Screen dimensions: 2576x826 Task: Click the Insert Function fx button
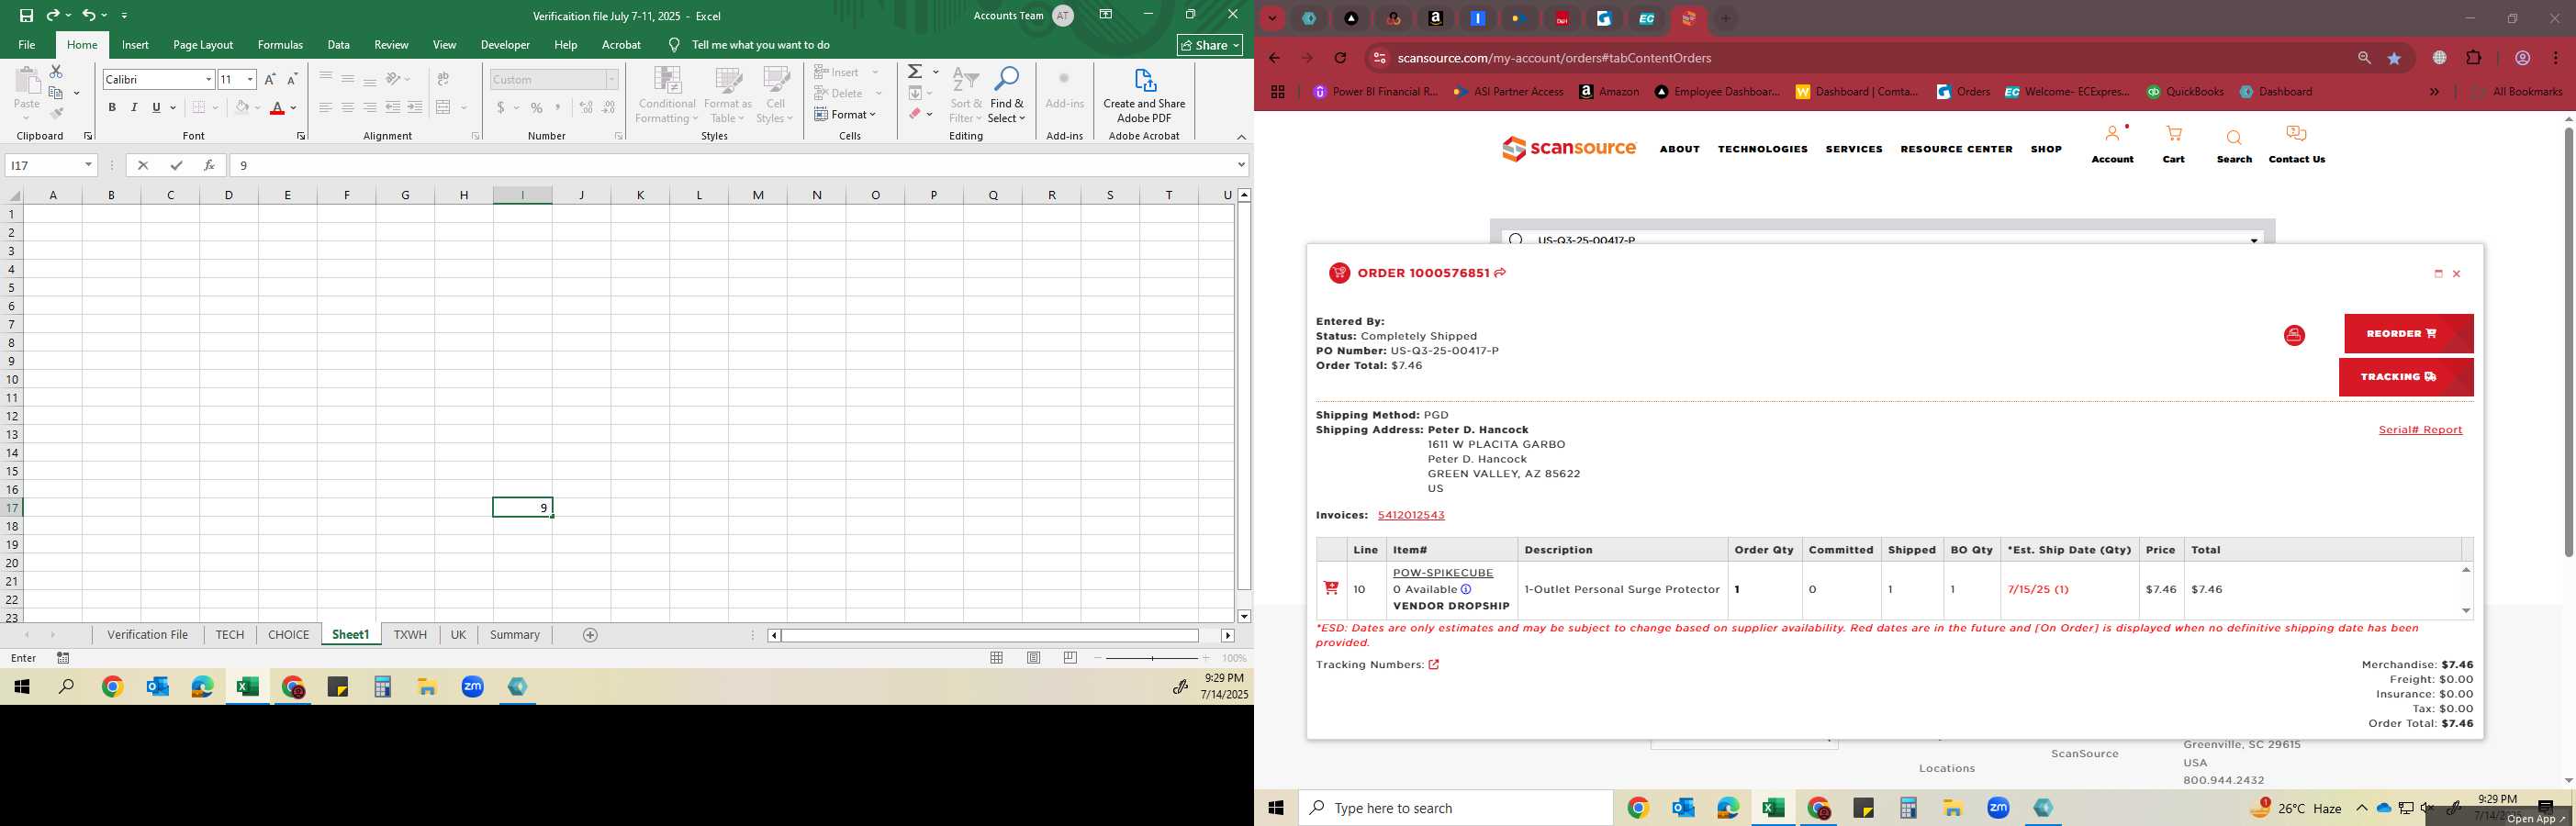coord(208,165)
